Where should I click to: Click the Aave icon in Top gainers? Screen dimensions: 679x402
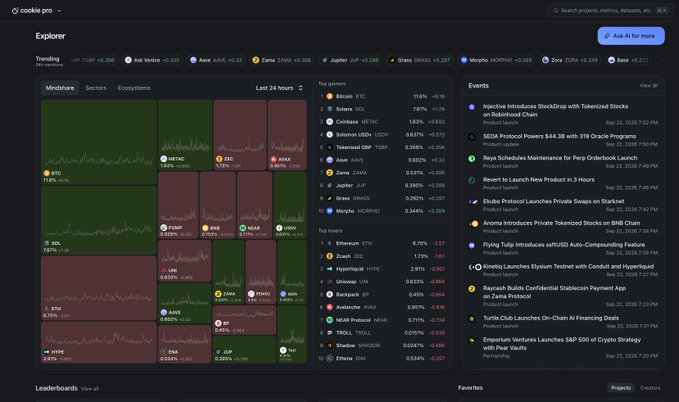330,160
